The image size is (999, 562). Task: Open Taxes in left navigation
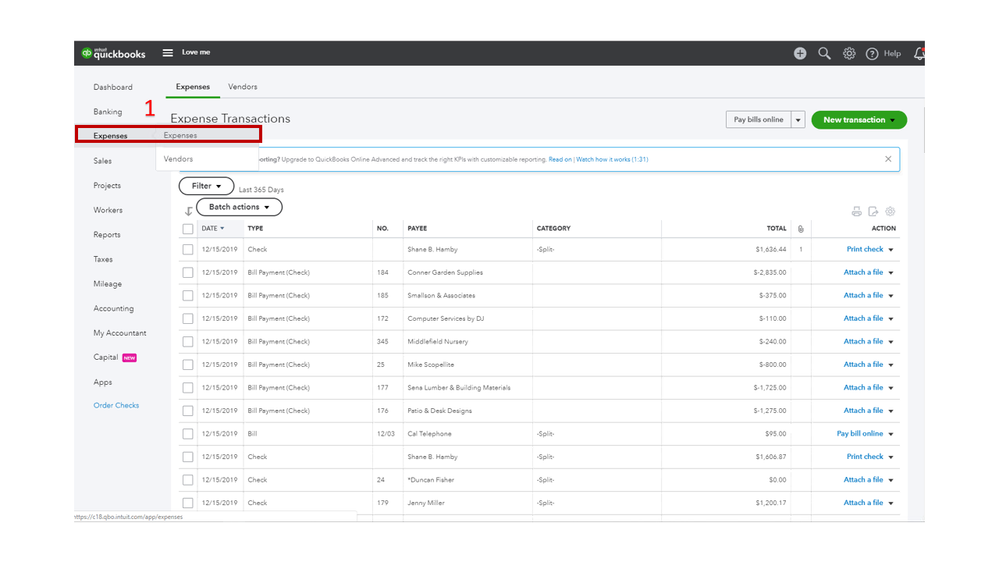point(103,259)
